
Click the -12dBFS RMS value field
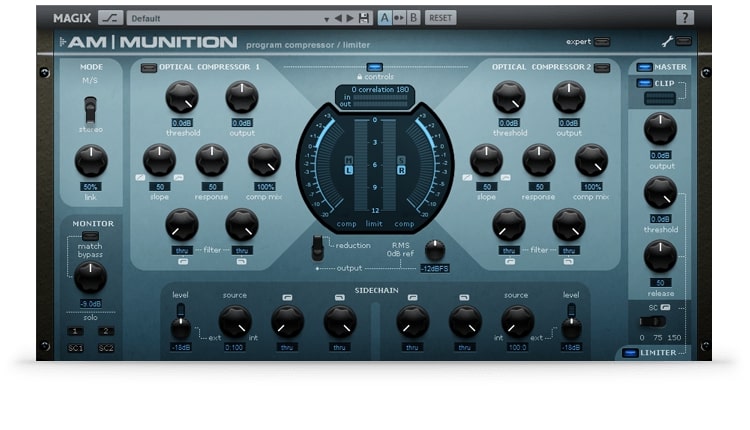[x=435, y=269]
